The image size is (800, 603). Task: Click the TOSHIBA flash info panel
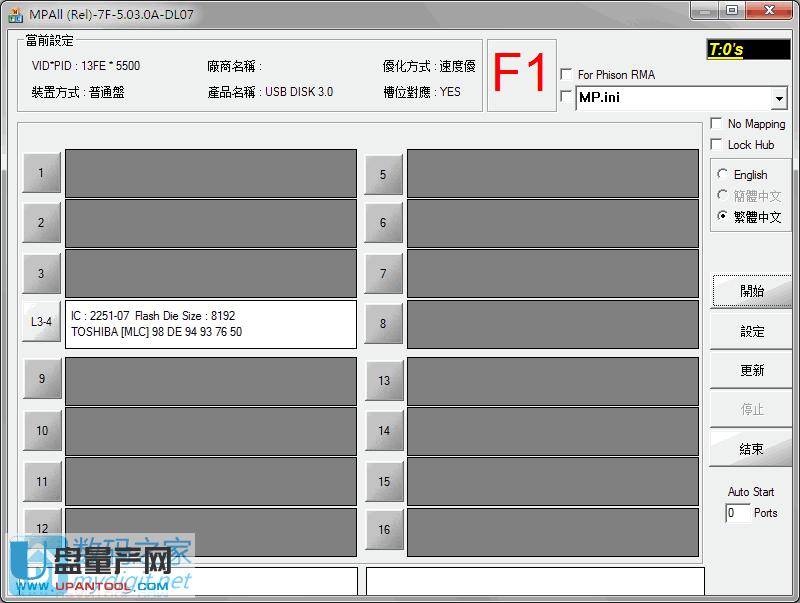coord(210,324)
